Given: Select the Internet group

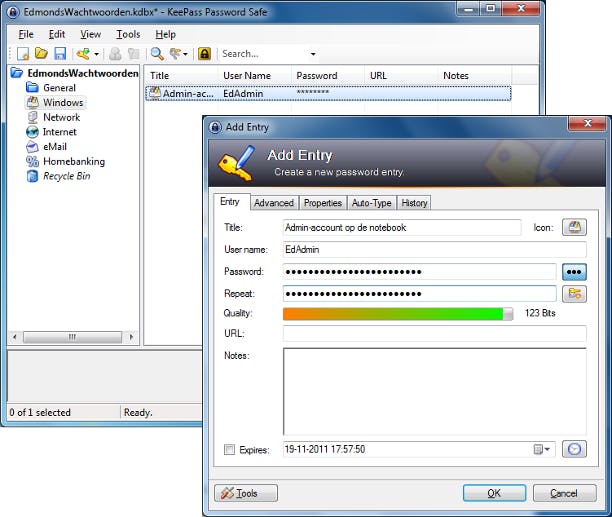Looking at the screenshot, I should 59,132.
